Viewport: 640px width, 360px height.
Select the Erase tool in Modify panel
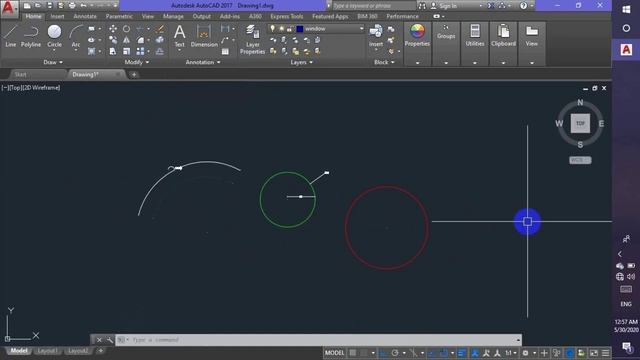coord(160,29)
